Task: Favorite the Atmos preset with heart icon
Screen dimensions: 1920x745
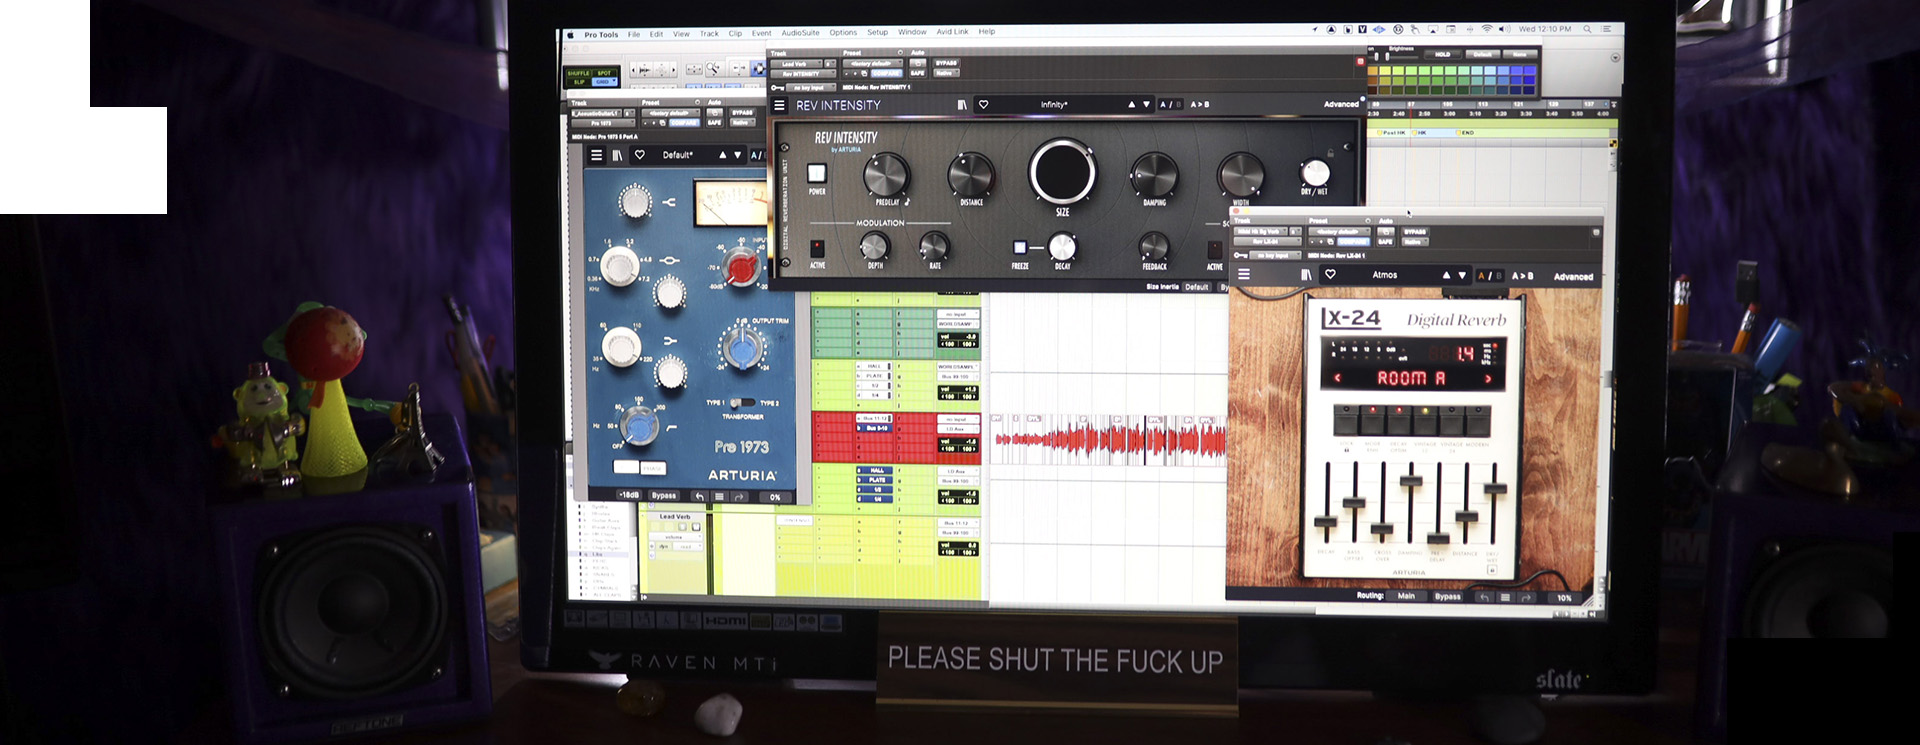Action: coord(1330,274)
